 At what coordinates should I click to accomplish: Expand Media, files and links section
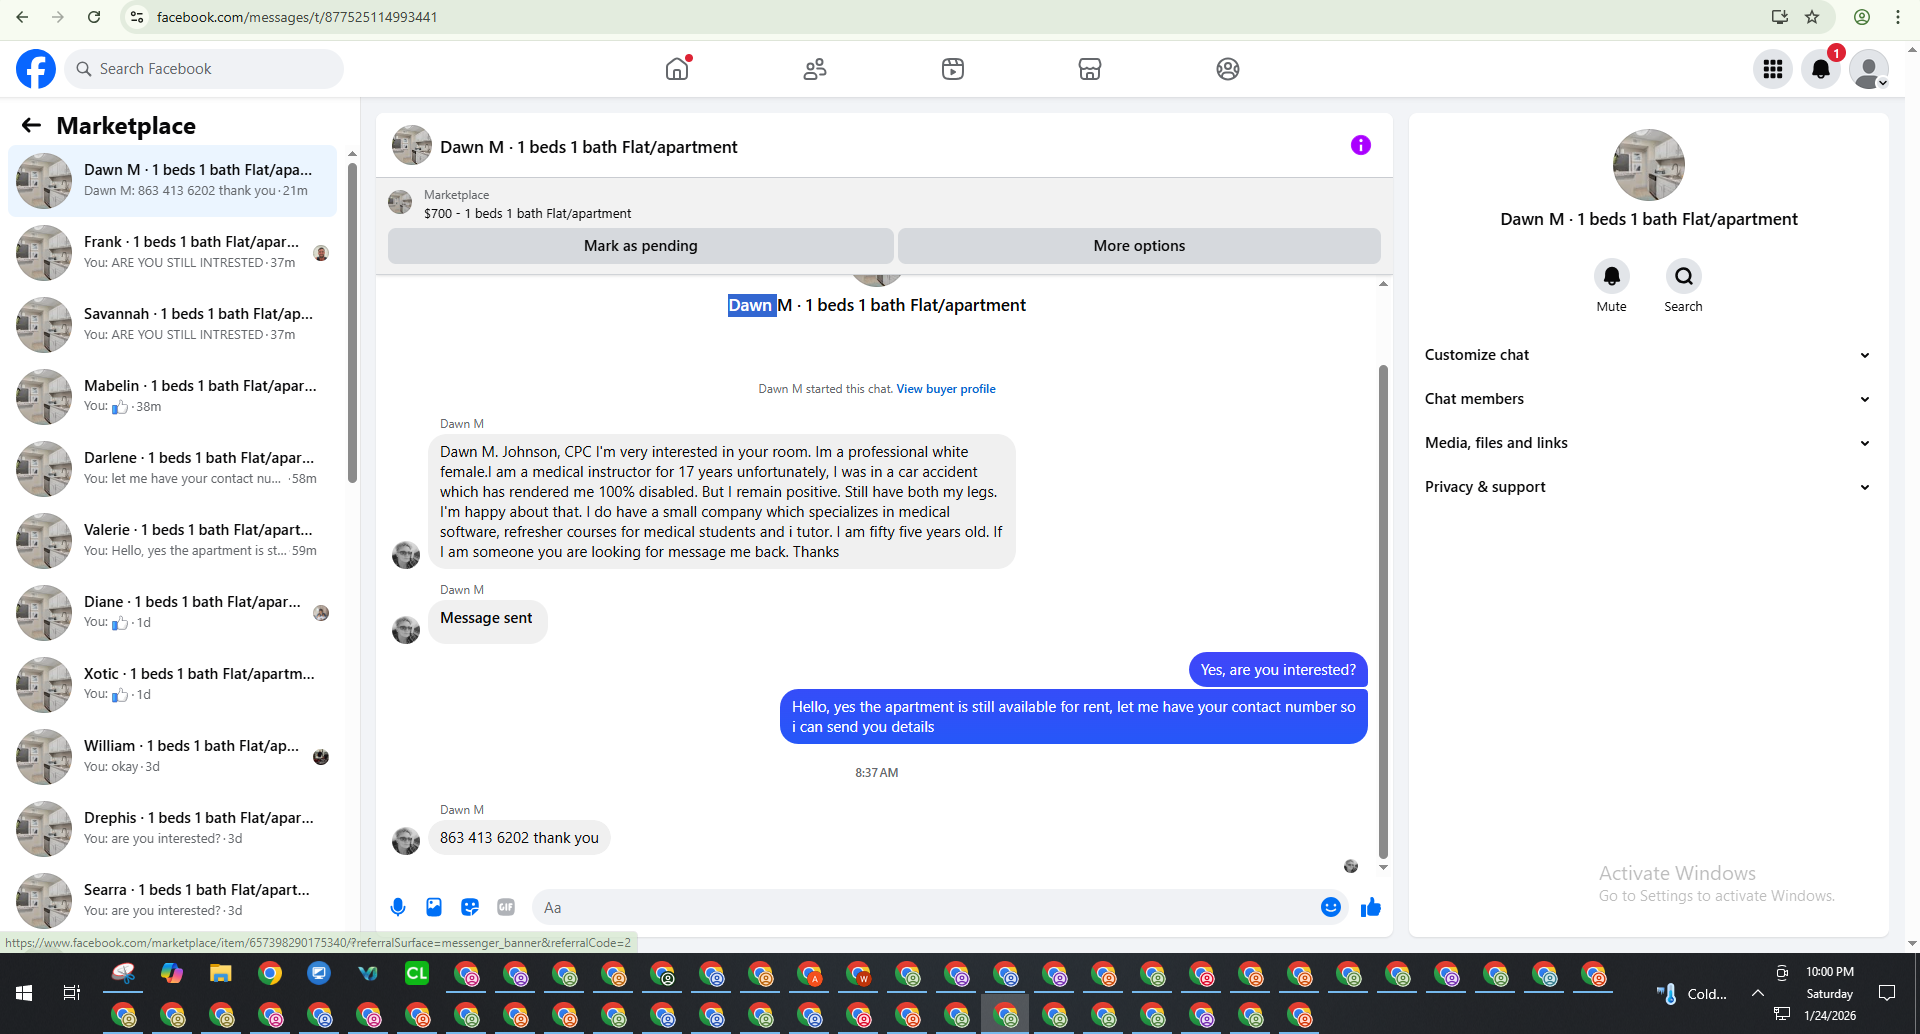click(1648, 443)
